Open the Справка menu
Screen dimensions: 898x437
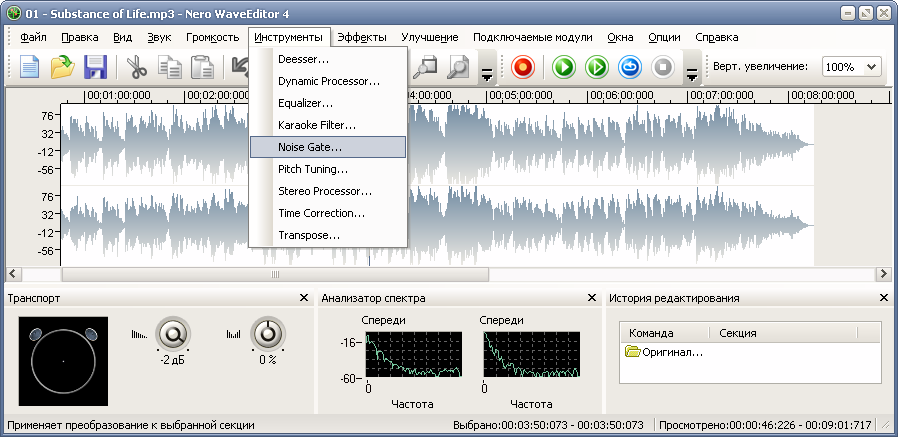pos(716,37)
